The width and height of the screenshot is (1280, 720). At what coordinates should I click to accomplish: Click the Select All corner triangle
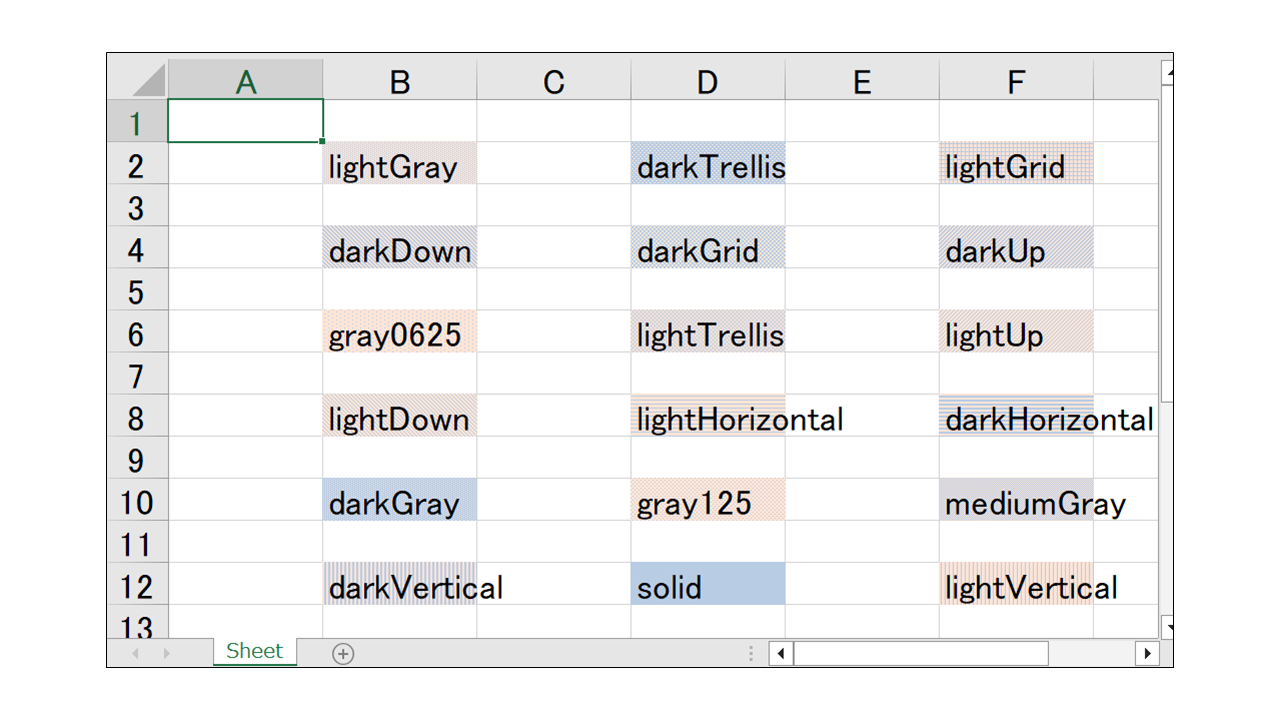point(147,80)
